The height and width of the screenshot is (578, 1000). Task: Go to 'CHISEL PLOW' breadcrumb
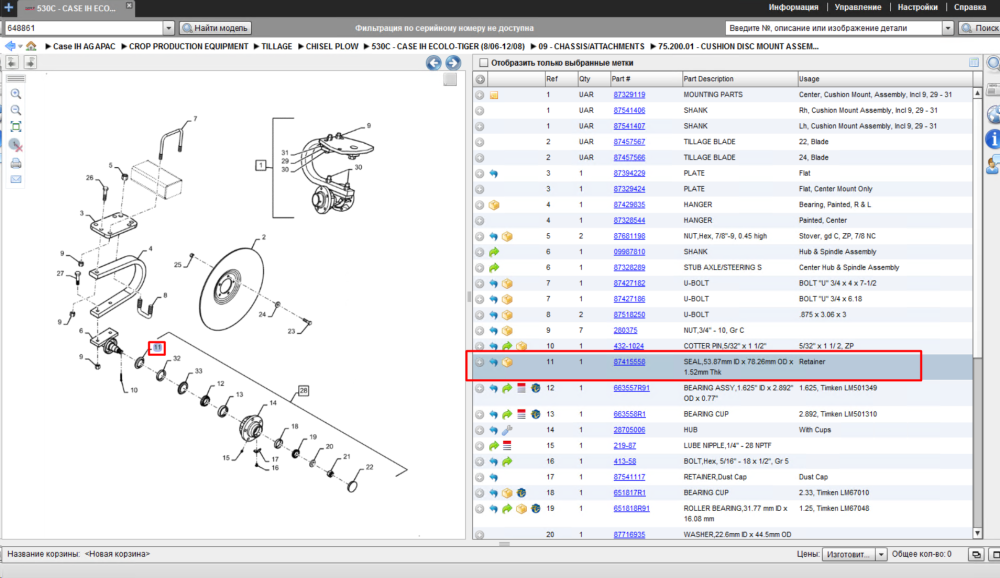332,47
